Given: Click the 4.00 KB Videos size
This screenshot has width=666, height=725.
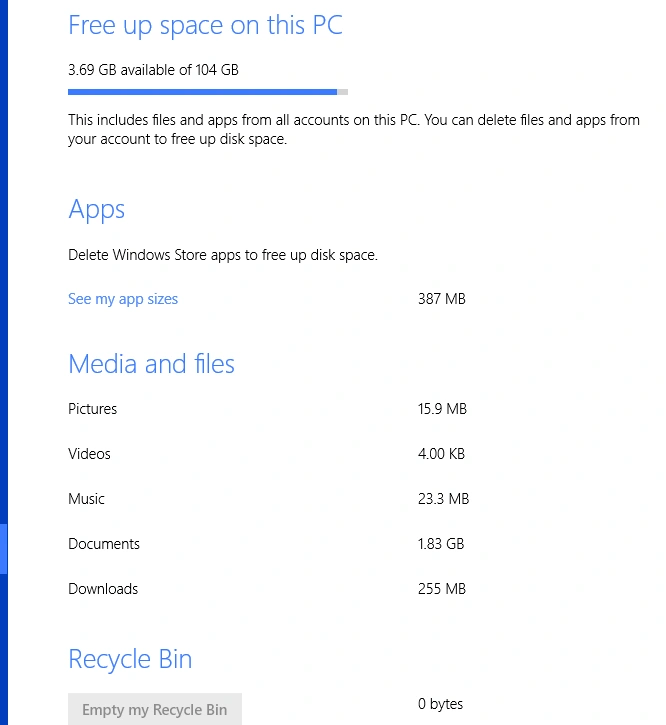Looking at the screenshot, I should tap(441, 454).
